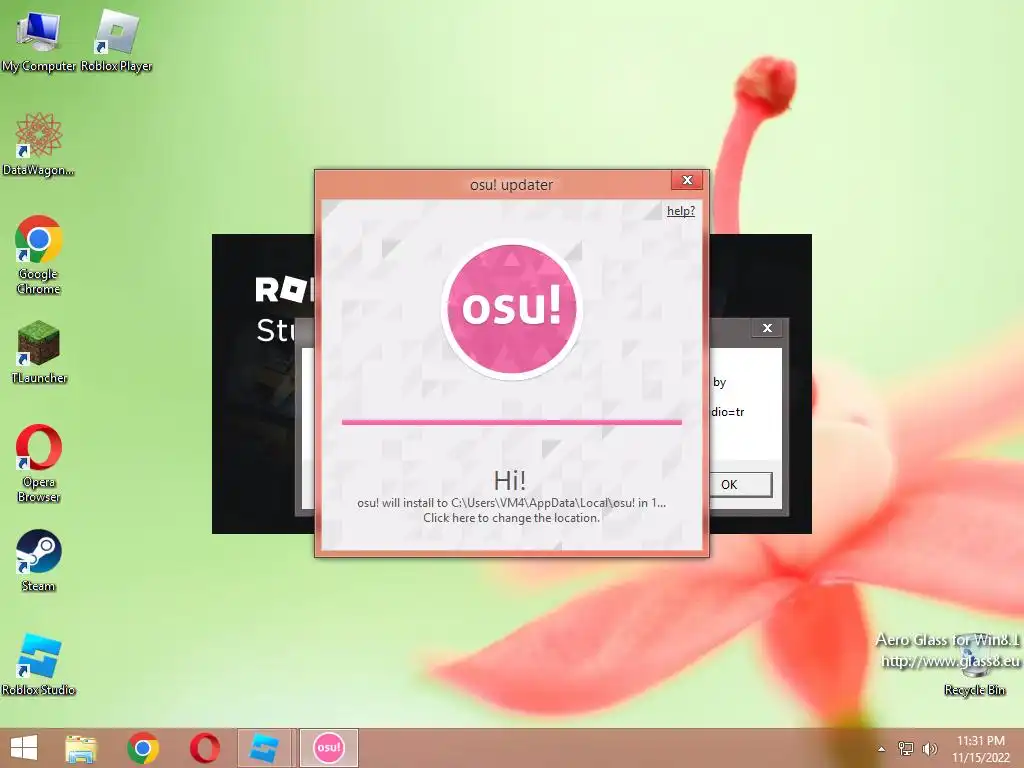
Task: Open the volume tray icon
Action: pyautogui.click(x=929, y=748)
